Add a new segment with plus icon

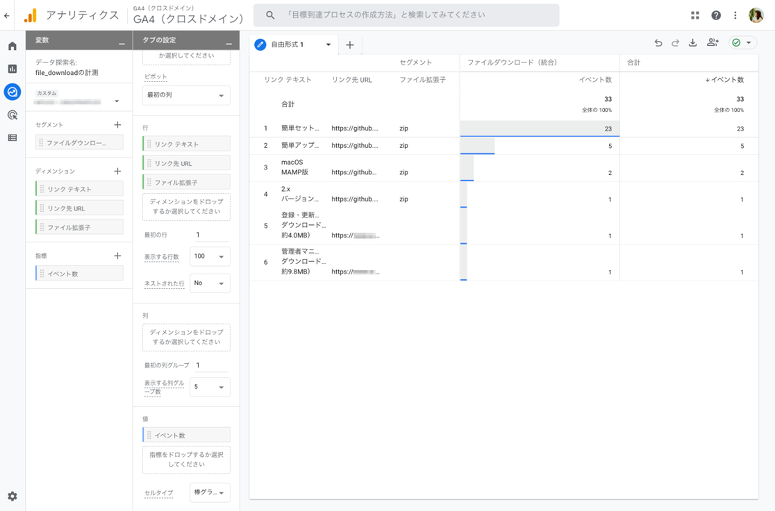[117, 125]
